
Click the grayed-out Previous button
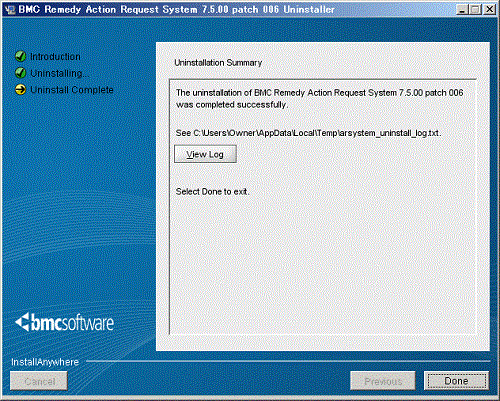(x=383, y=381)
